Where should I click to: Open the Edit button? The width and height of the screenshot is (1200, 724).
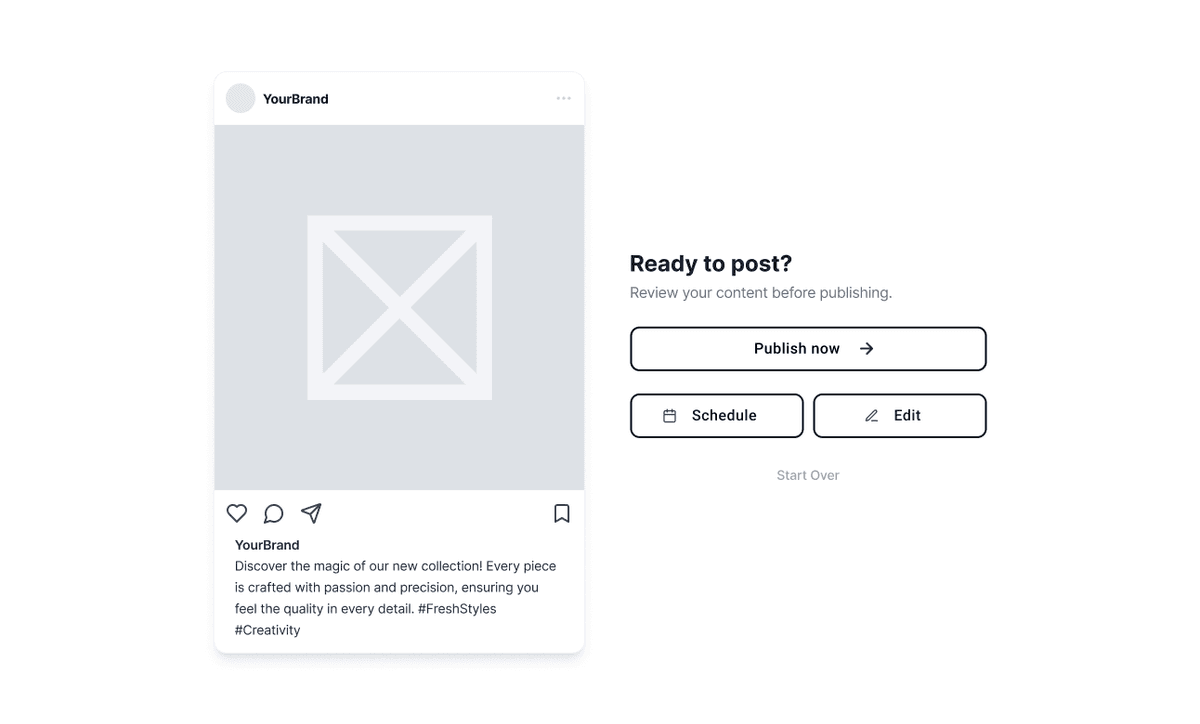[x=899, y=415]
